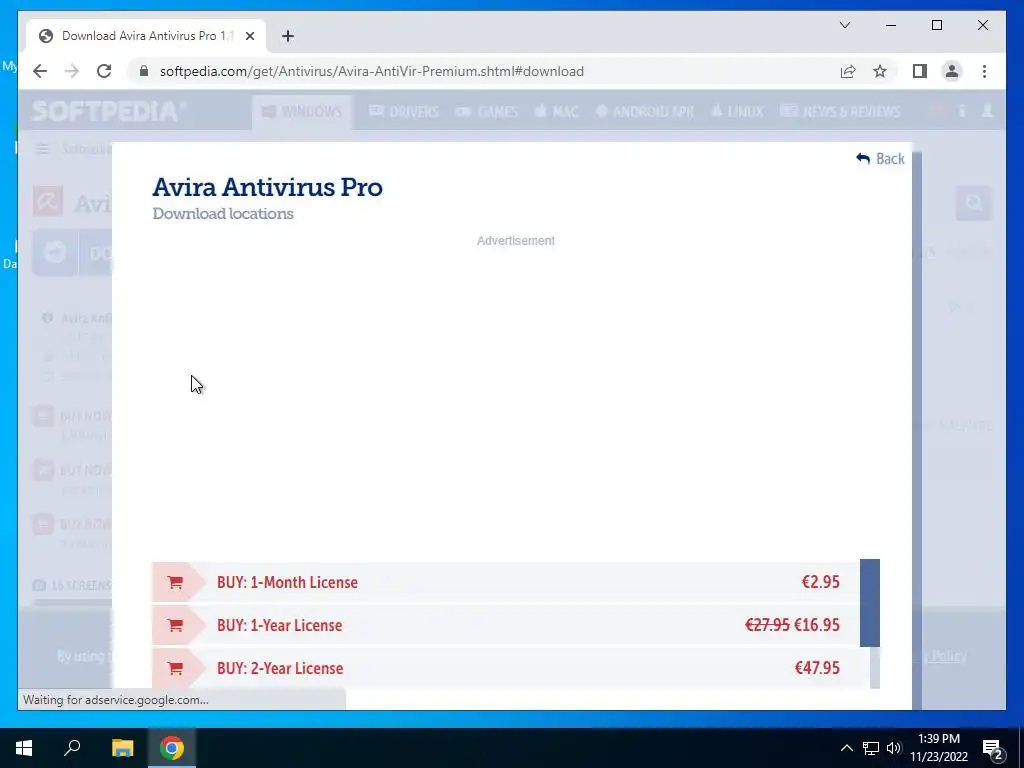Share this page using the share icon
This screenshot has height=768, width=1024.
tap(848, 71)
